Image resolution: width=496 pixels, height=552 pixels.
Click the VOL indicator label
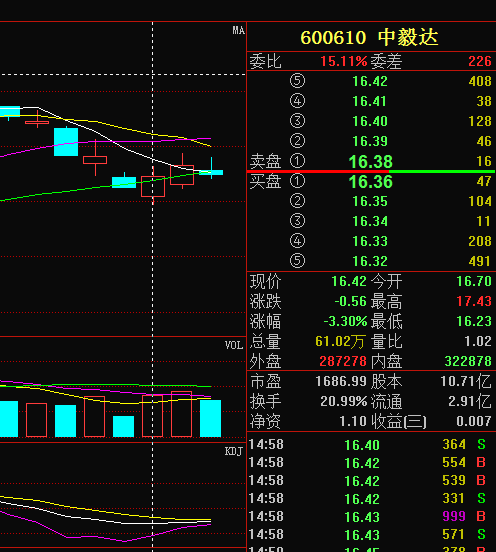pos(234,345)
